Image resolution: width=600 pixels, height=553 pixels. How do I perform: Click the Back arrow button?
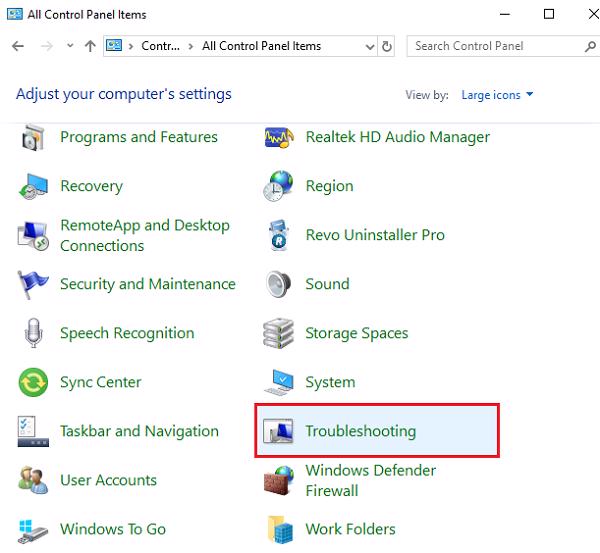[x=18, y=46]
